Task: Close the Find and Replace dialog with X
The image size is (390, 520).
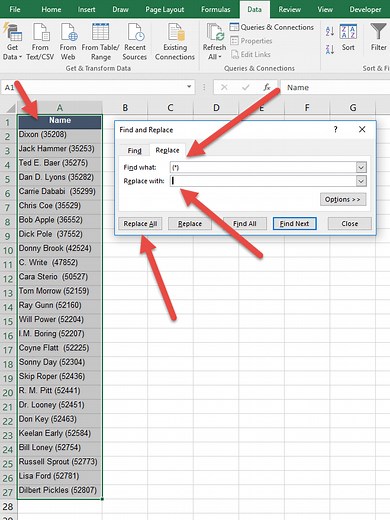Action: [x=362, y=129]
